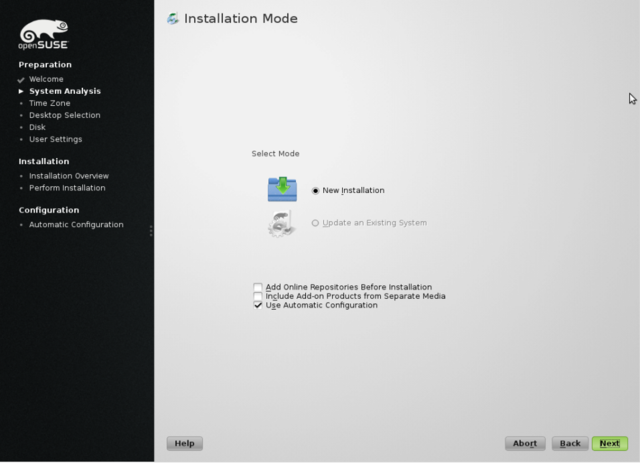Click the System Analysis step

(x=65, y=91)
